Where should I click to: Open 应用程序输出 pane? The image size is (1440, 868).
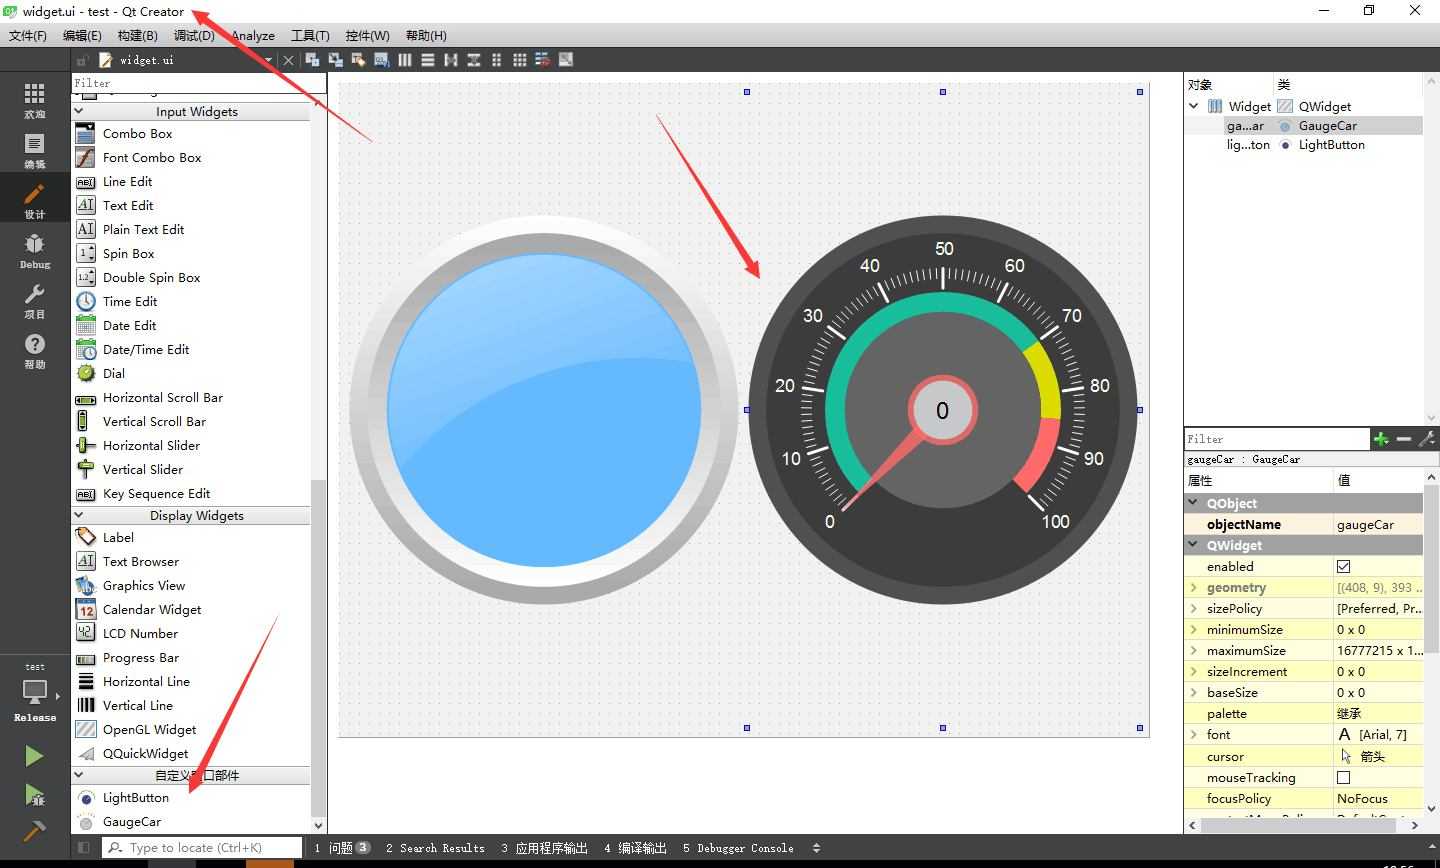[x=544, y=848]
